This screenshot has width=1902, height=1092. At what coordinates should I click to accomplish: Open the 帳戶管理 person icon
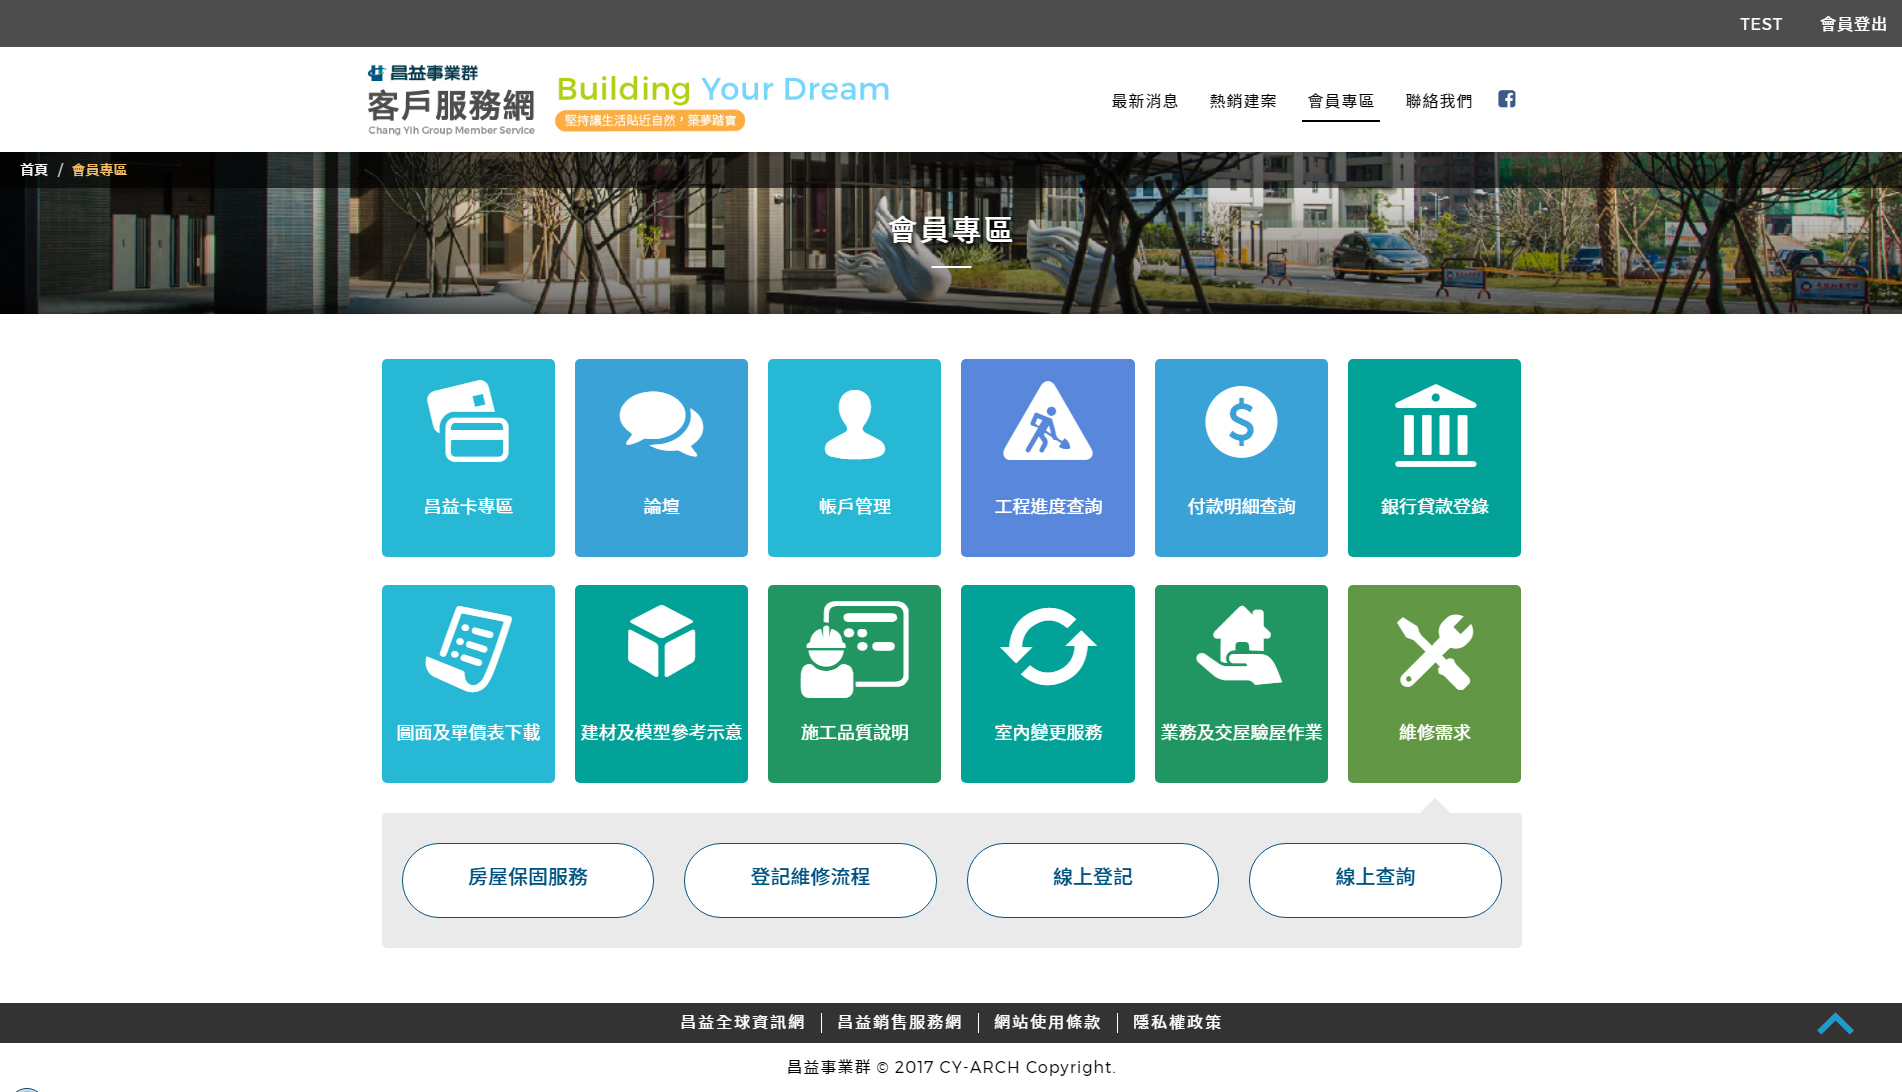[854, 424]
